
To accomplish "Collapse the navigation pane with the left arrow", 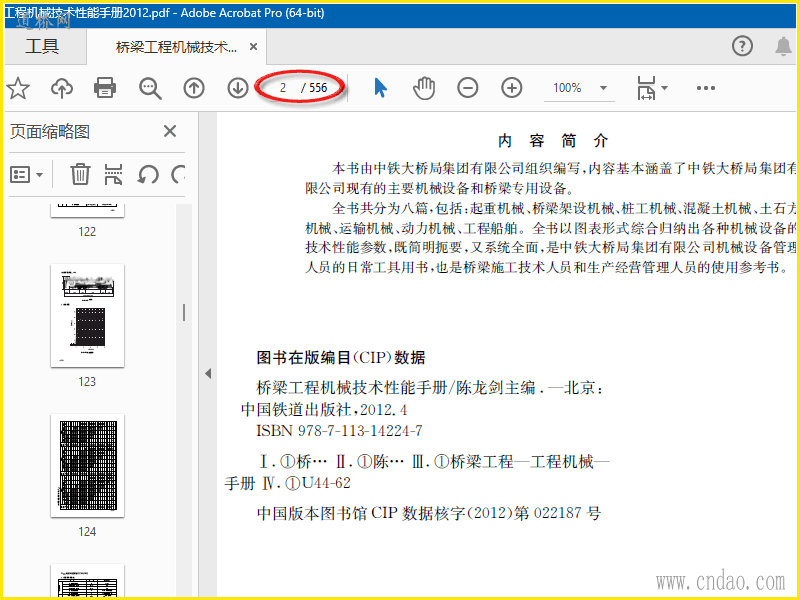I will pos(208,373).
